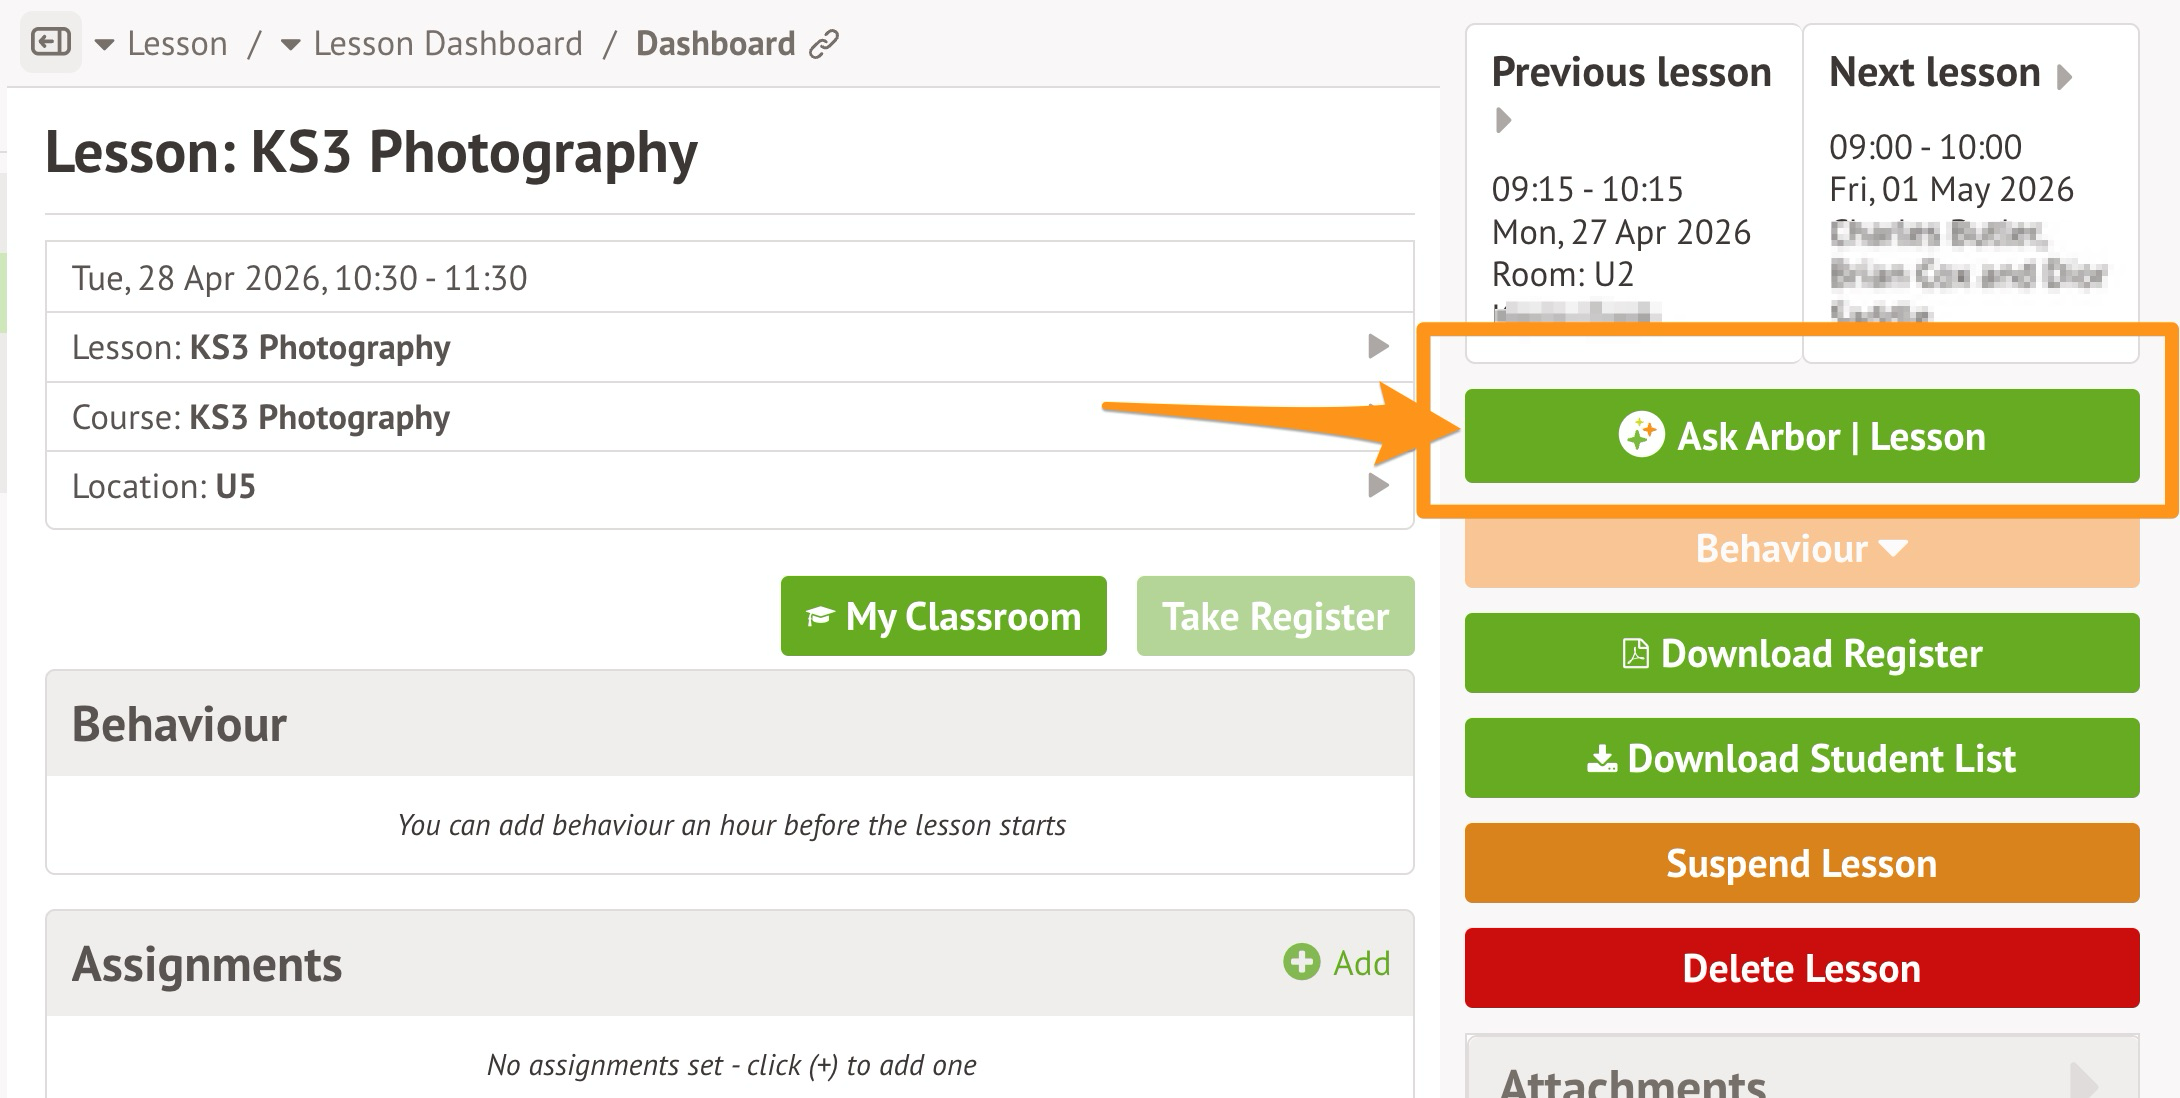Image resolution: width=2180 pixels, height=1098 pixels.
Task: Select the Dashboard breadcrumb item
Action: click(x=715, y=44)
